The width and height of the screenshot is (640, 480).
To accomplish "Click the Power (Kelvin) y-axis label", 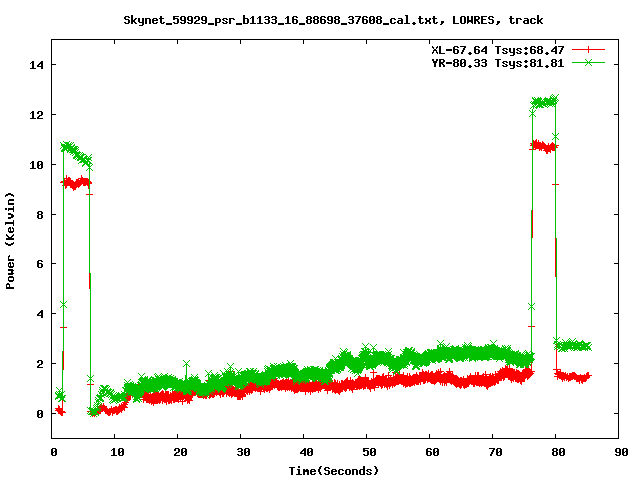I will coord(10,240).
